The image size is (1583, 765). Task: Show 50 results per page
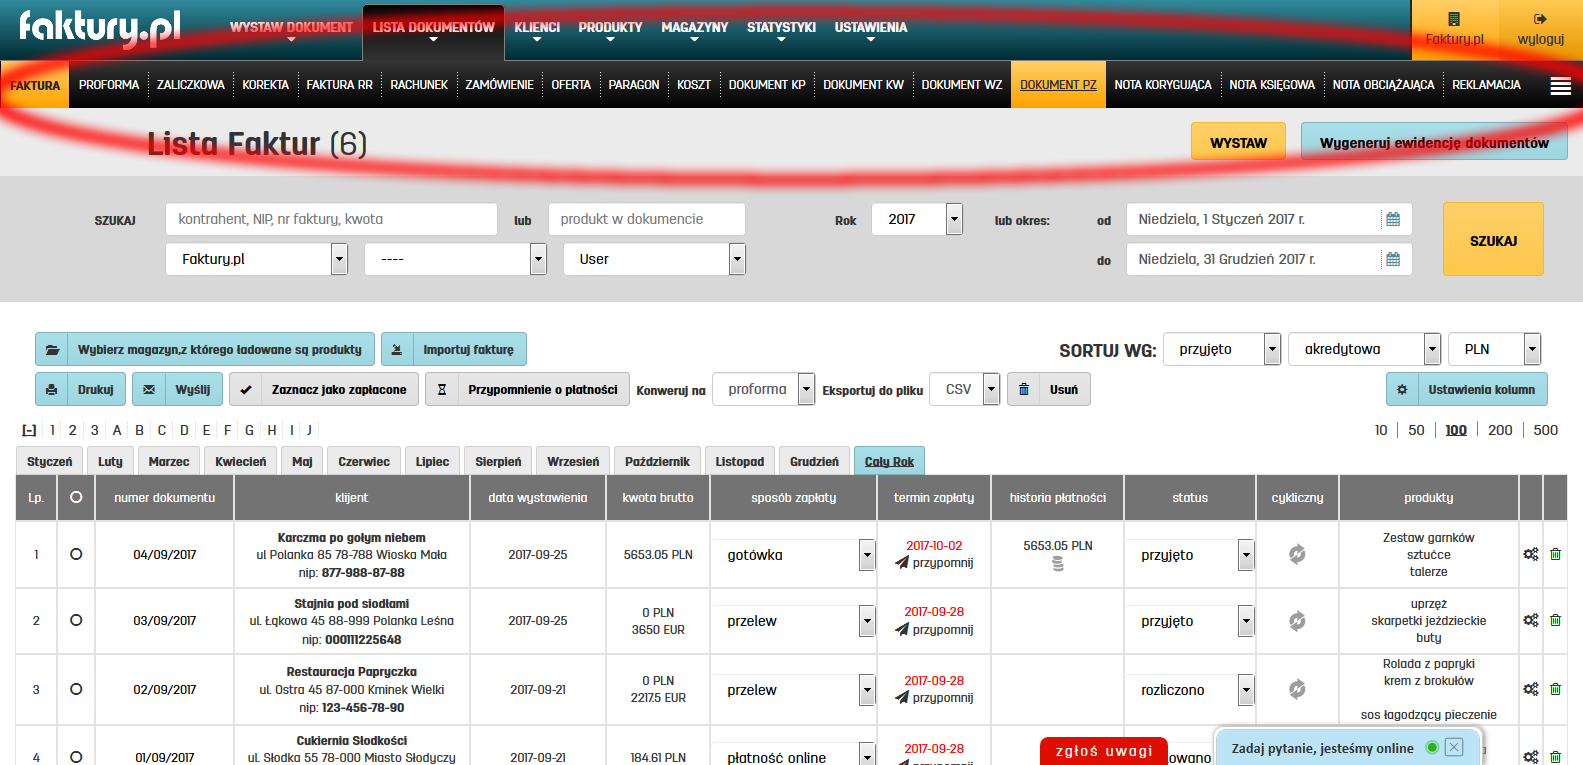1416,430
